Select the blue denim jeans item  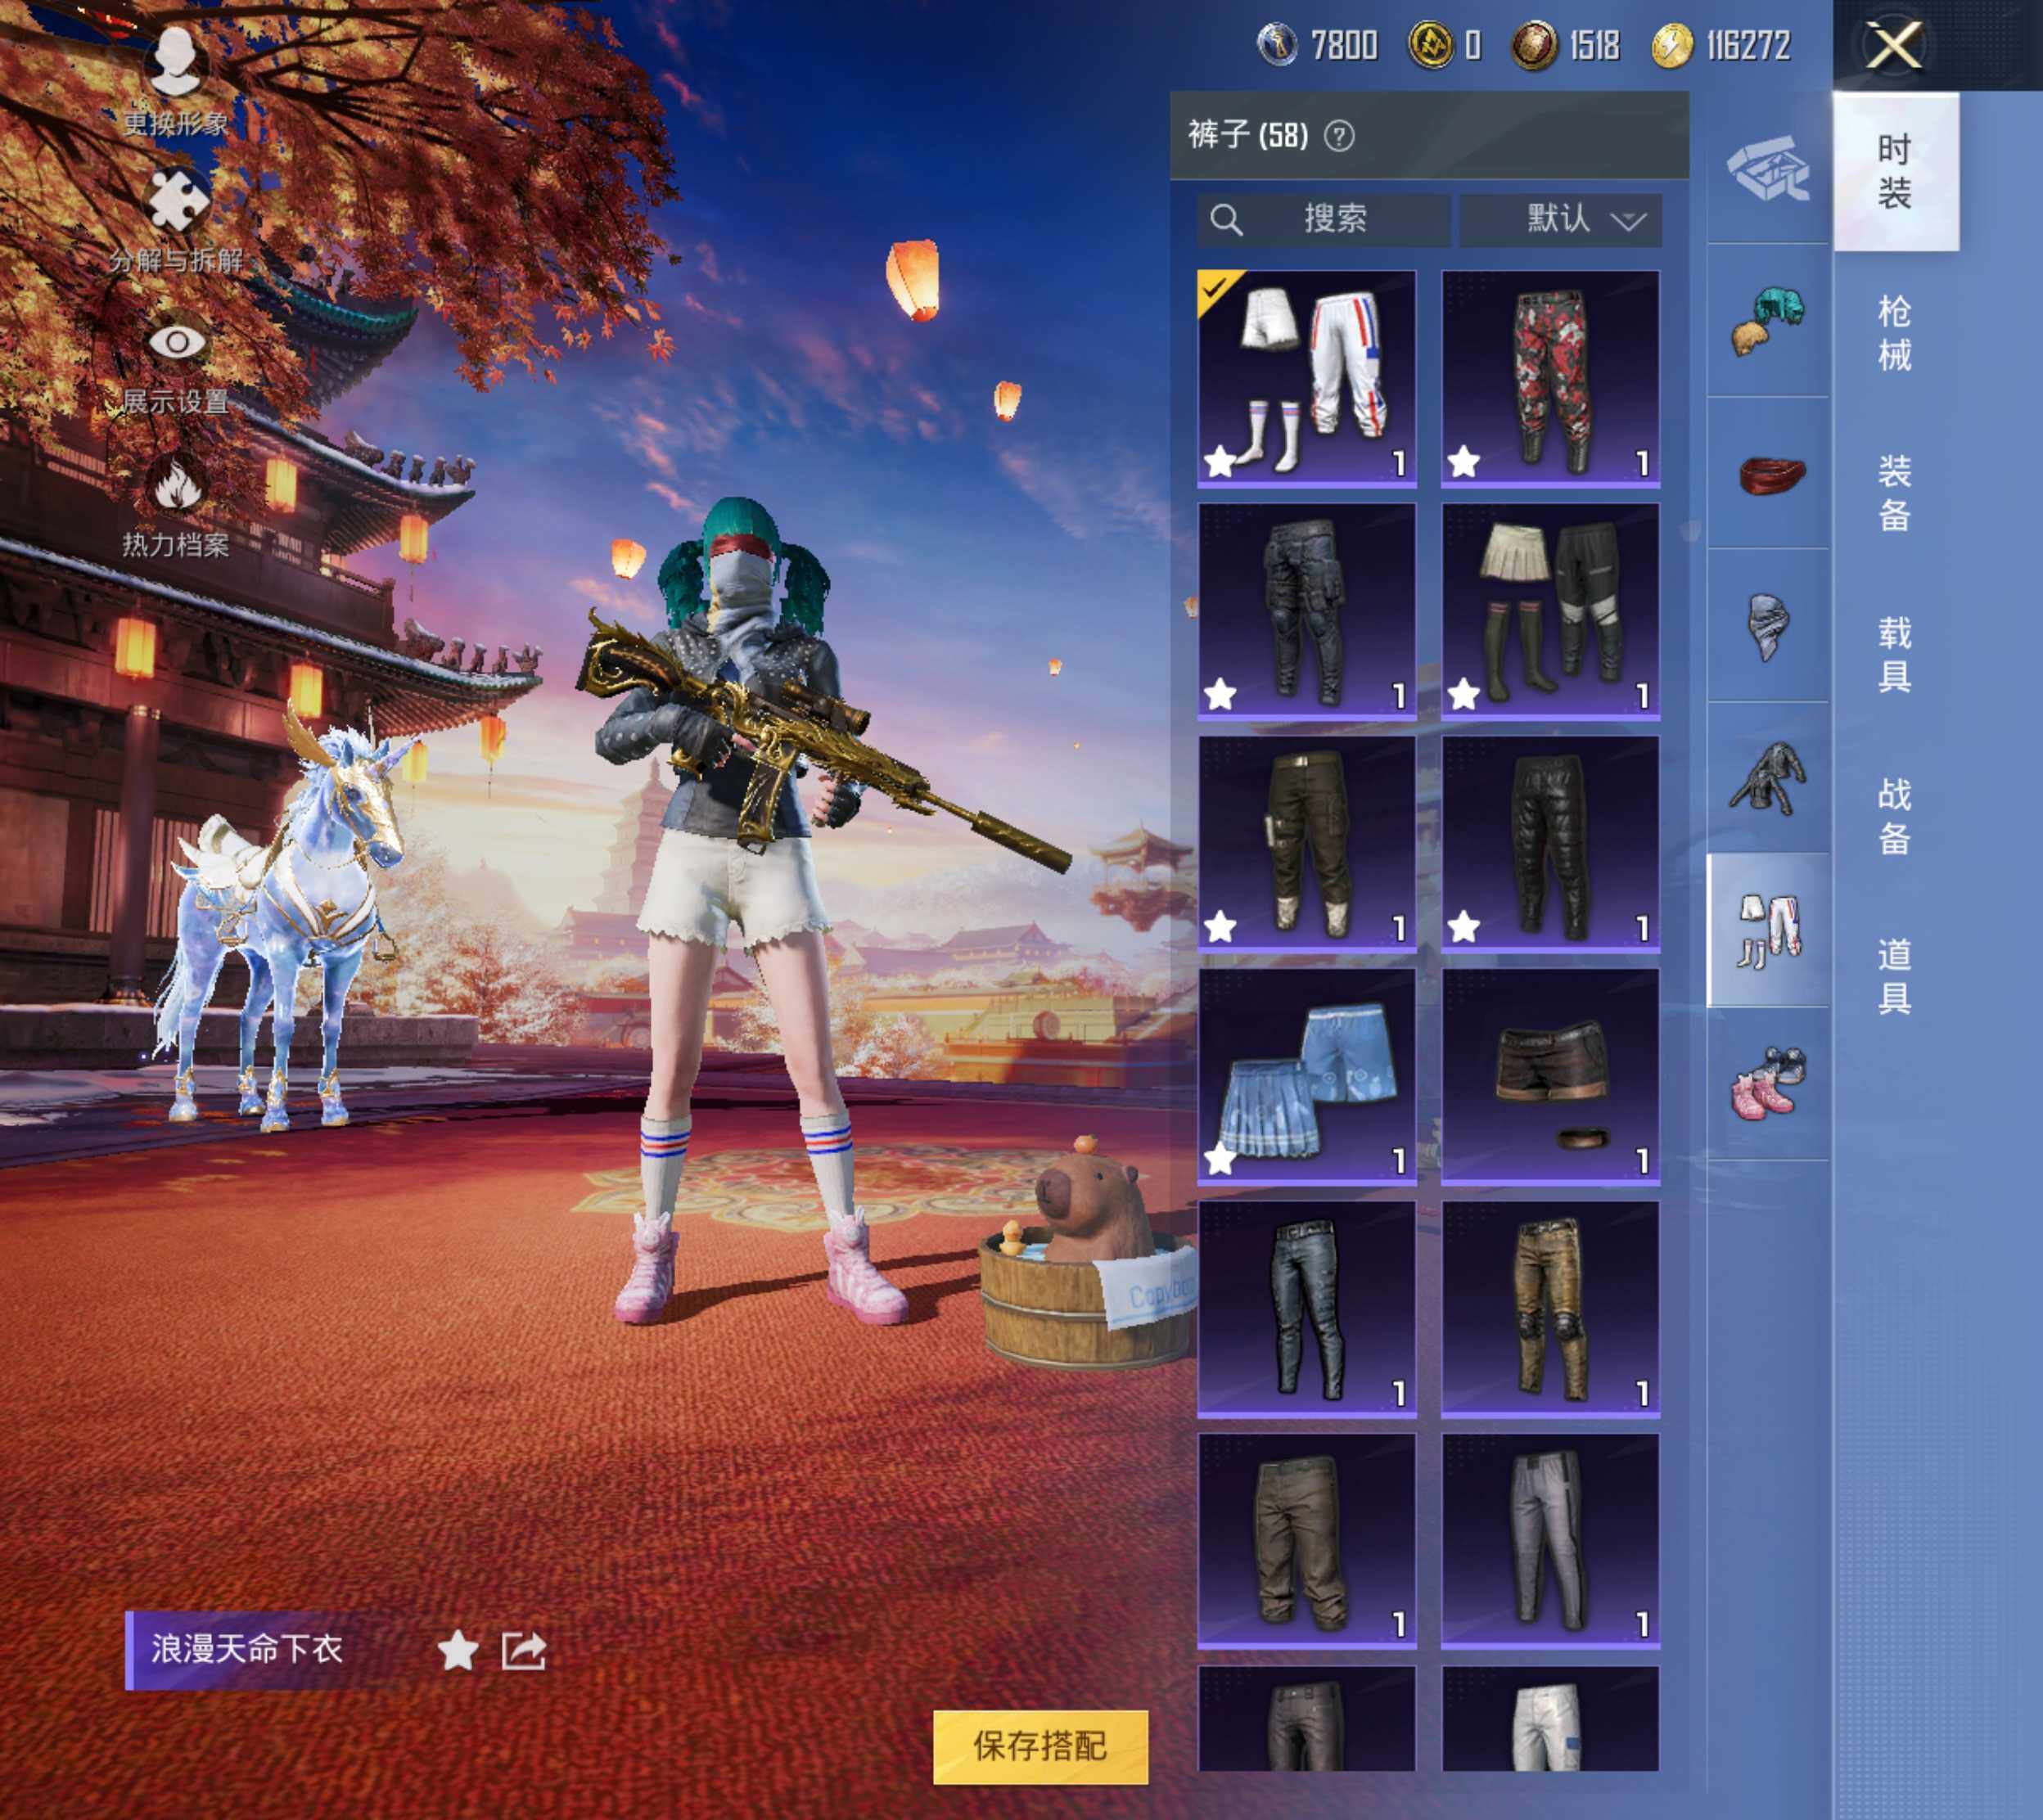click(1307, 1309)
